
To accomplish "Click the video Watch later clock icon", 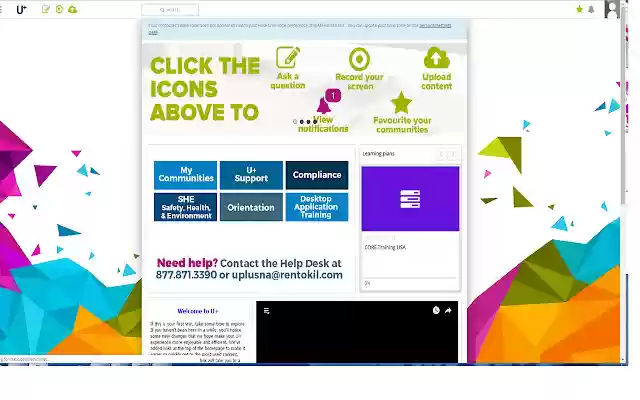I will [x=436, y=311].
